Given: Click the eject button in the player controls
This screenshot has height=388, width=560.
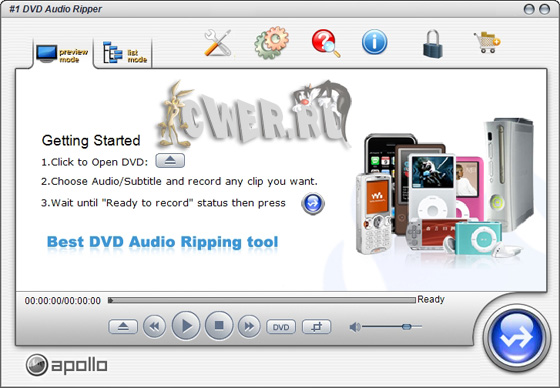Looking at the screenshot, I should pos(123,327).
